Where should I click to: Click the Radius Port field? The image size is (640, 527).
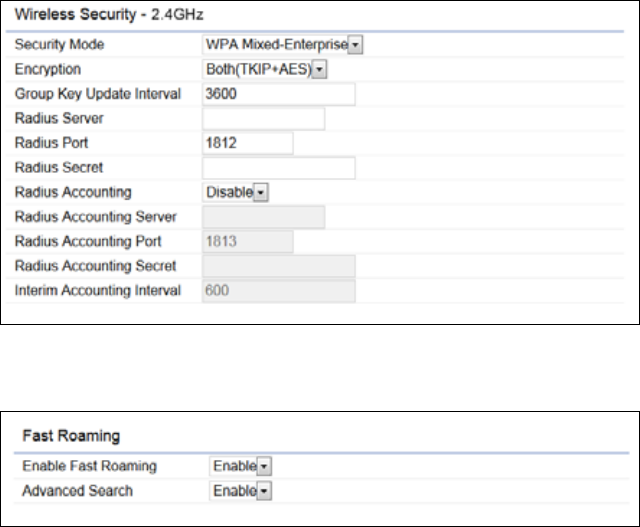(248, 143)
